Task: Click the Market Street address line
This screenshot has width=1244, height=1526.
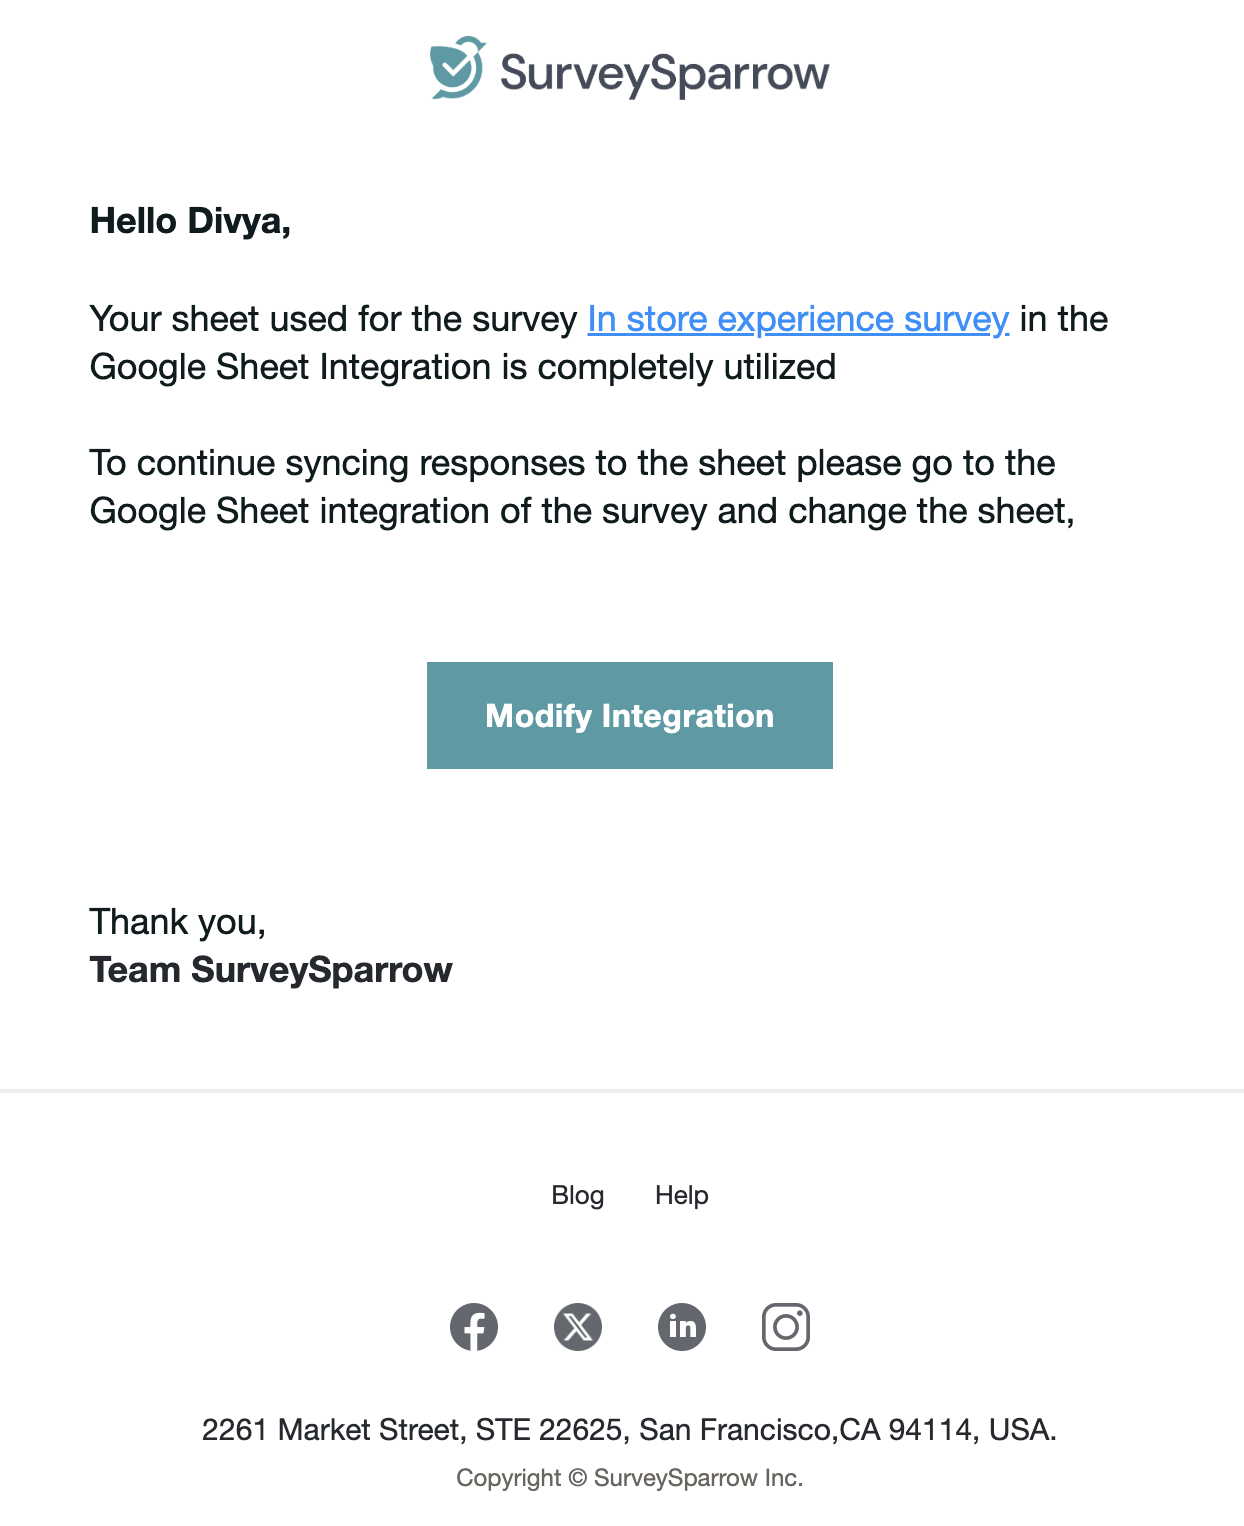Action: (629, 1430)
